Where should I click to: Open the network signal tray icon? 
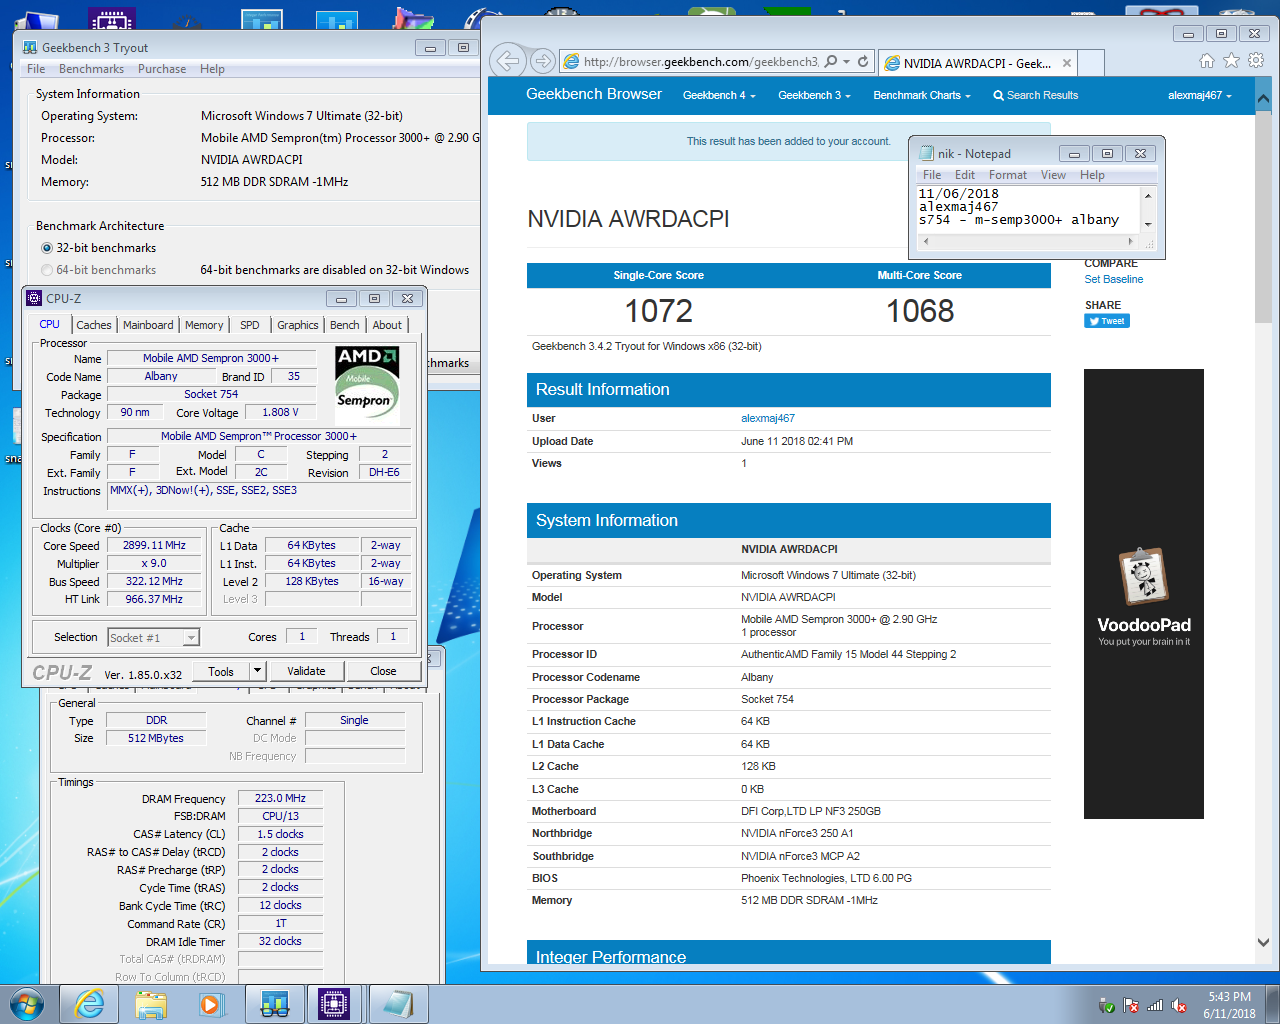(x=1155, y=1005)
